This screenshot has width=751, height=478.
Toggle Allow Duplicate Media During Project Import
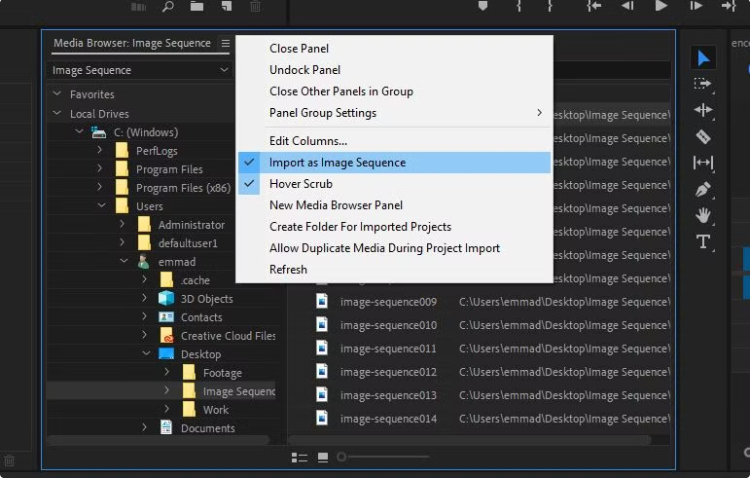(x=394, y=248)
